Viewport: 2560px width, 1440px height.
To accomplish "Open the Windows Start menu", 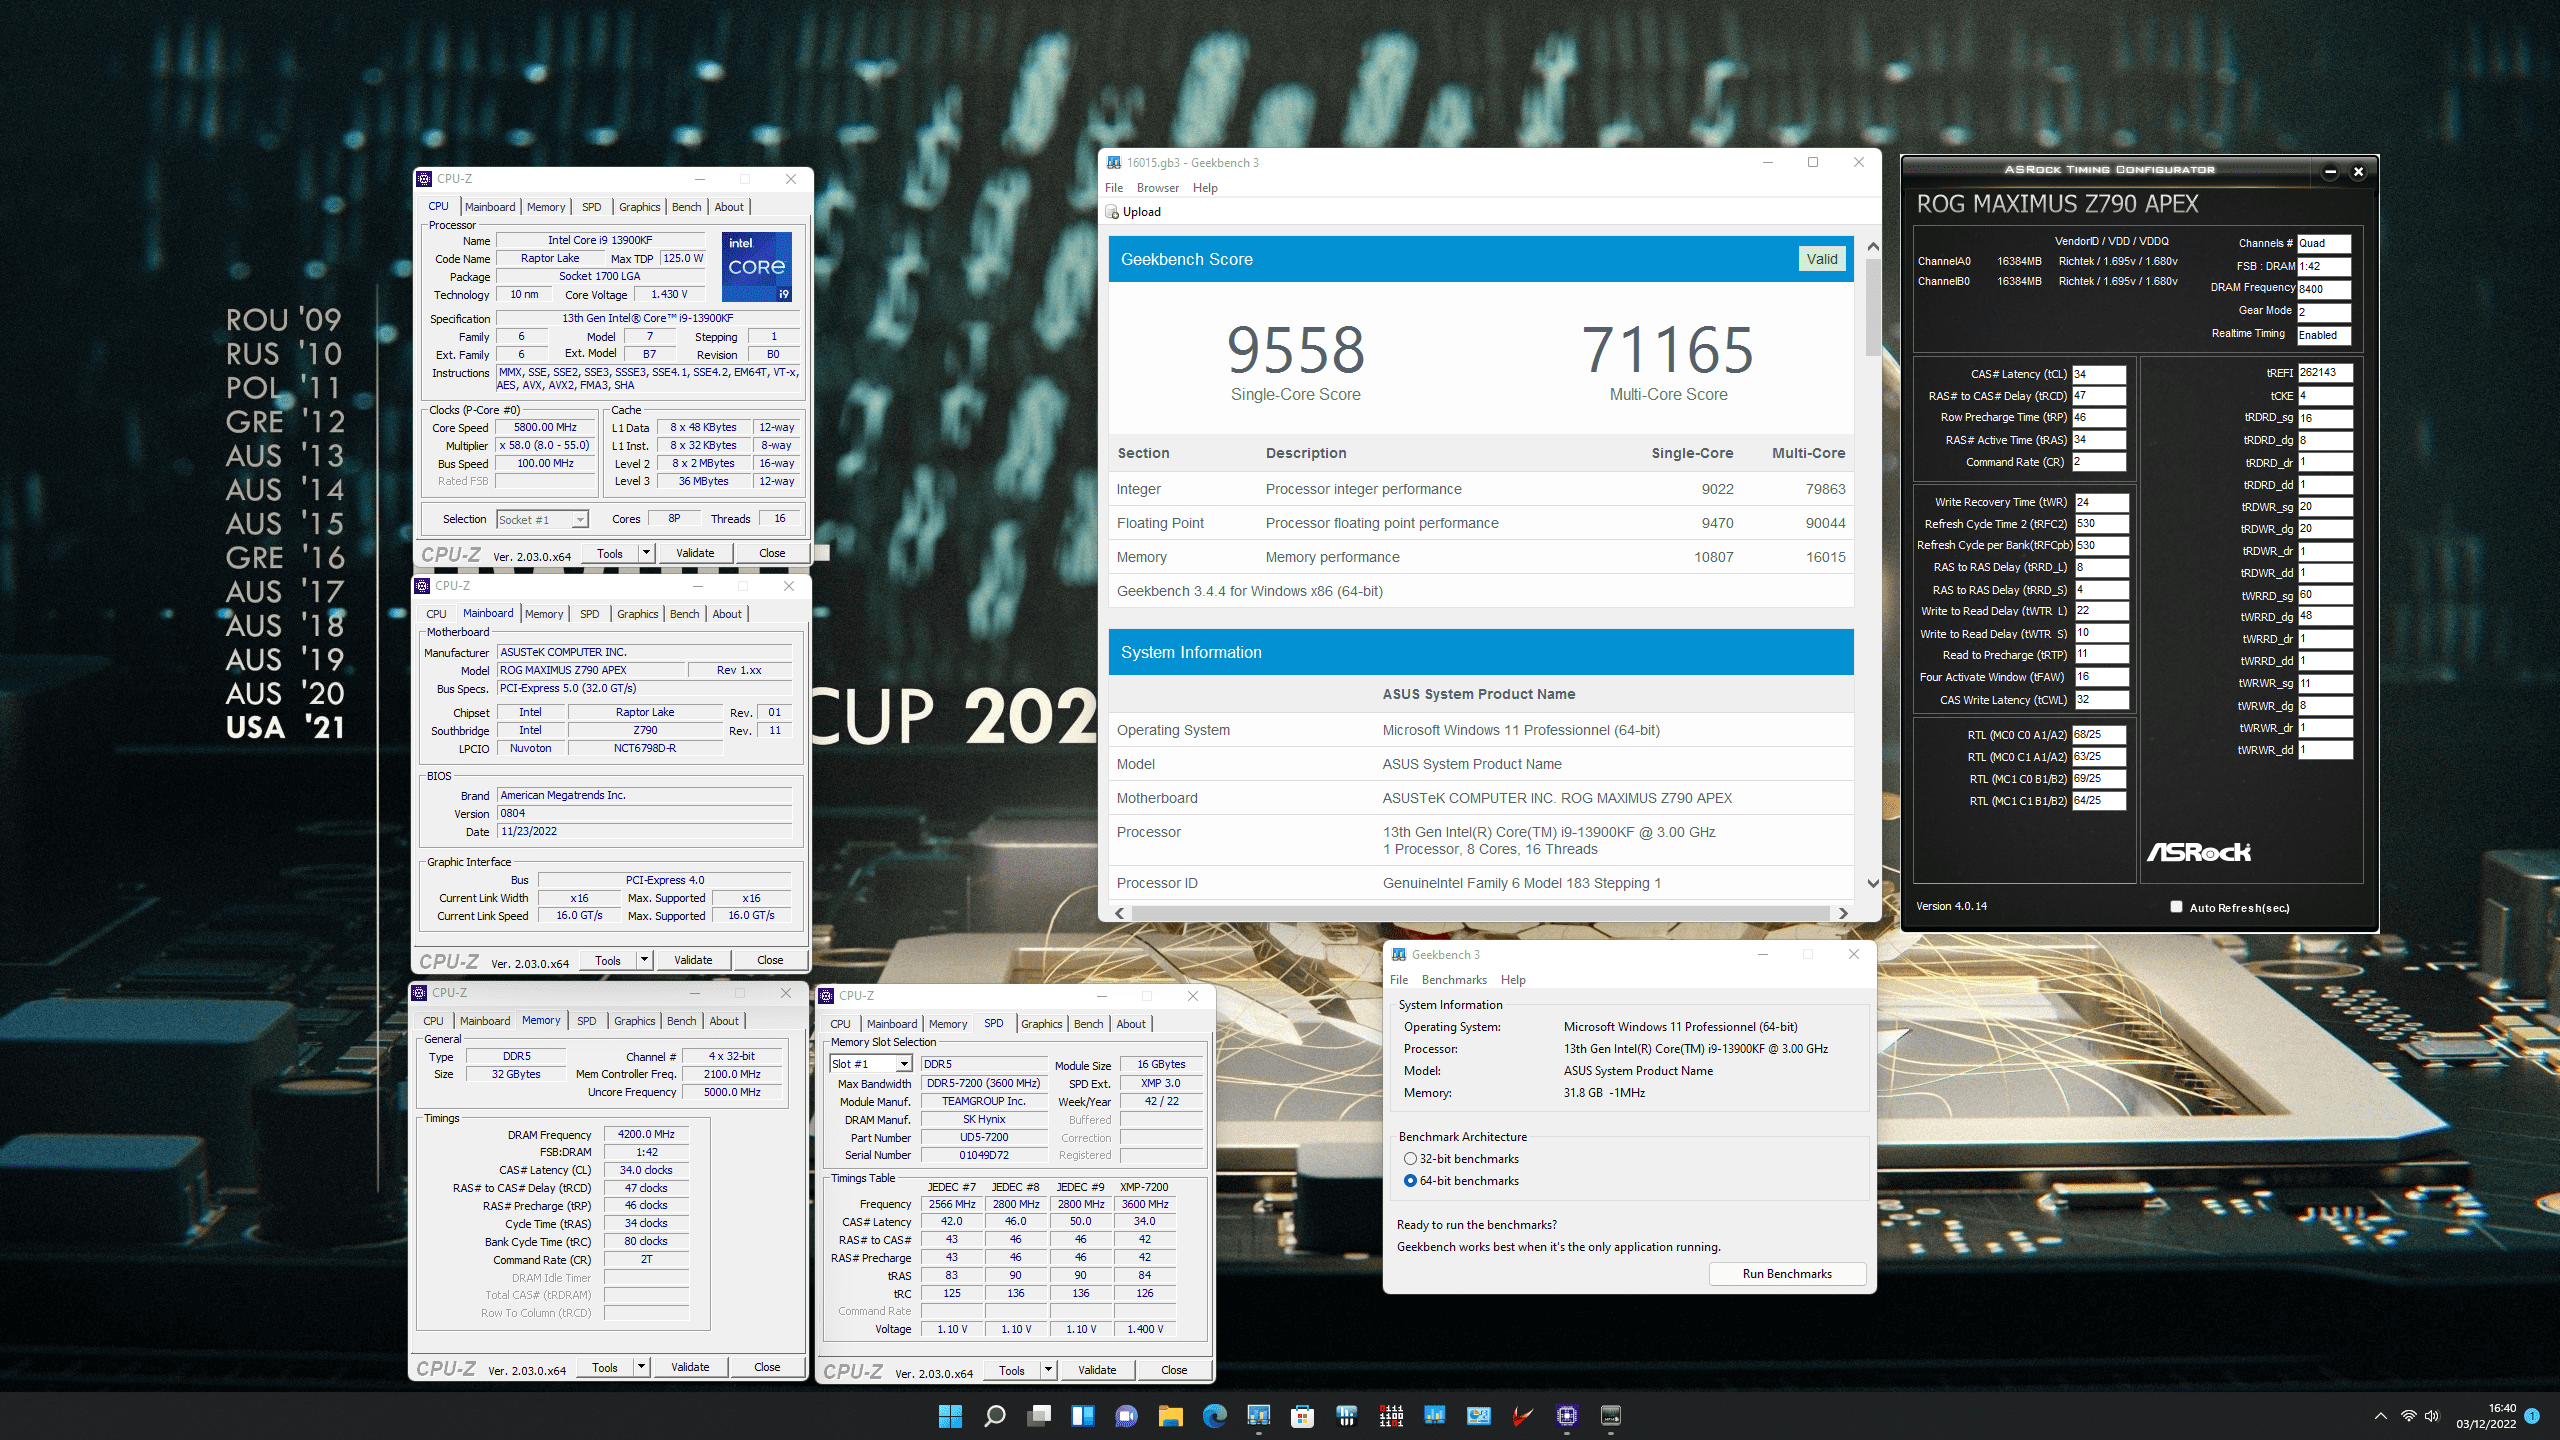I will tap(950, 1415).
